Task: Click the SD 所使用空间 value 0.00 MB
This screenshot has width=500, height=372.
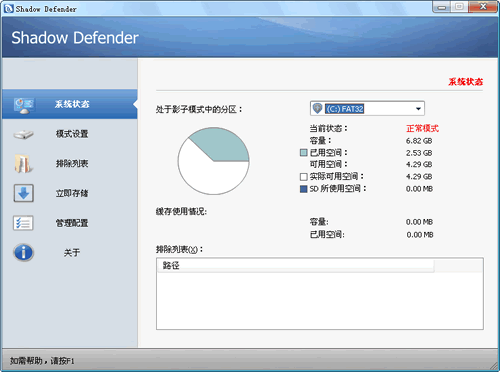Action: (x=419, y=189)
